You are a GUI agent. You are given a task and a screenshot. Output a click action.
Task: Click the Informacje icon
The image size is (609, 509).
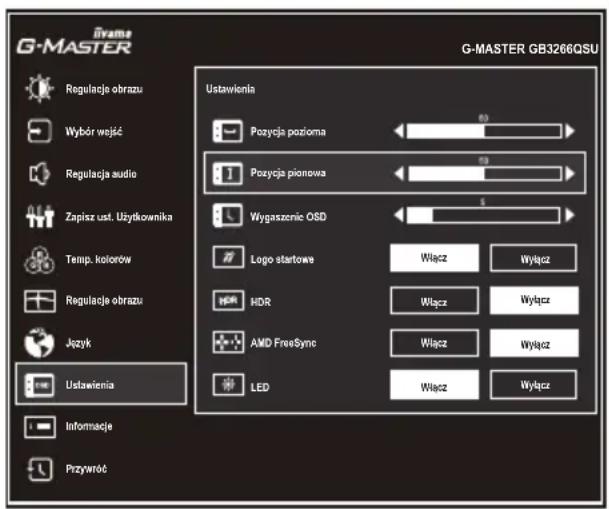[x=40, y=427]
